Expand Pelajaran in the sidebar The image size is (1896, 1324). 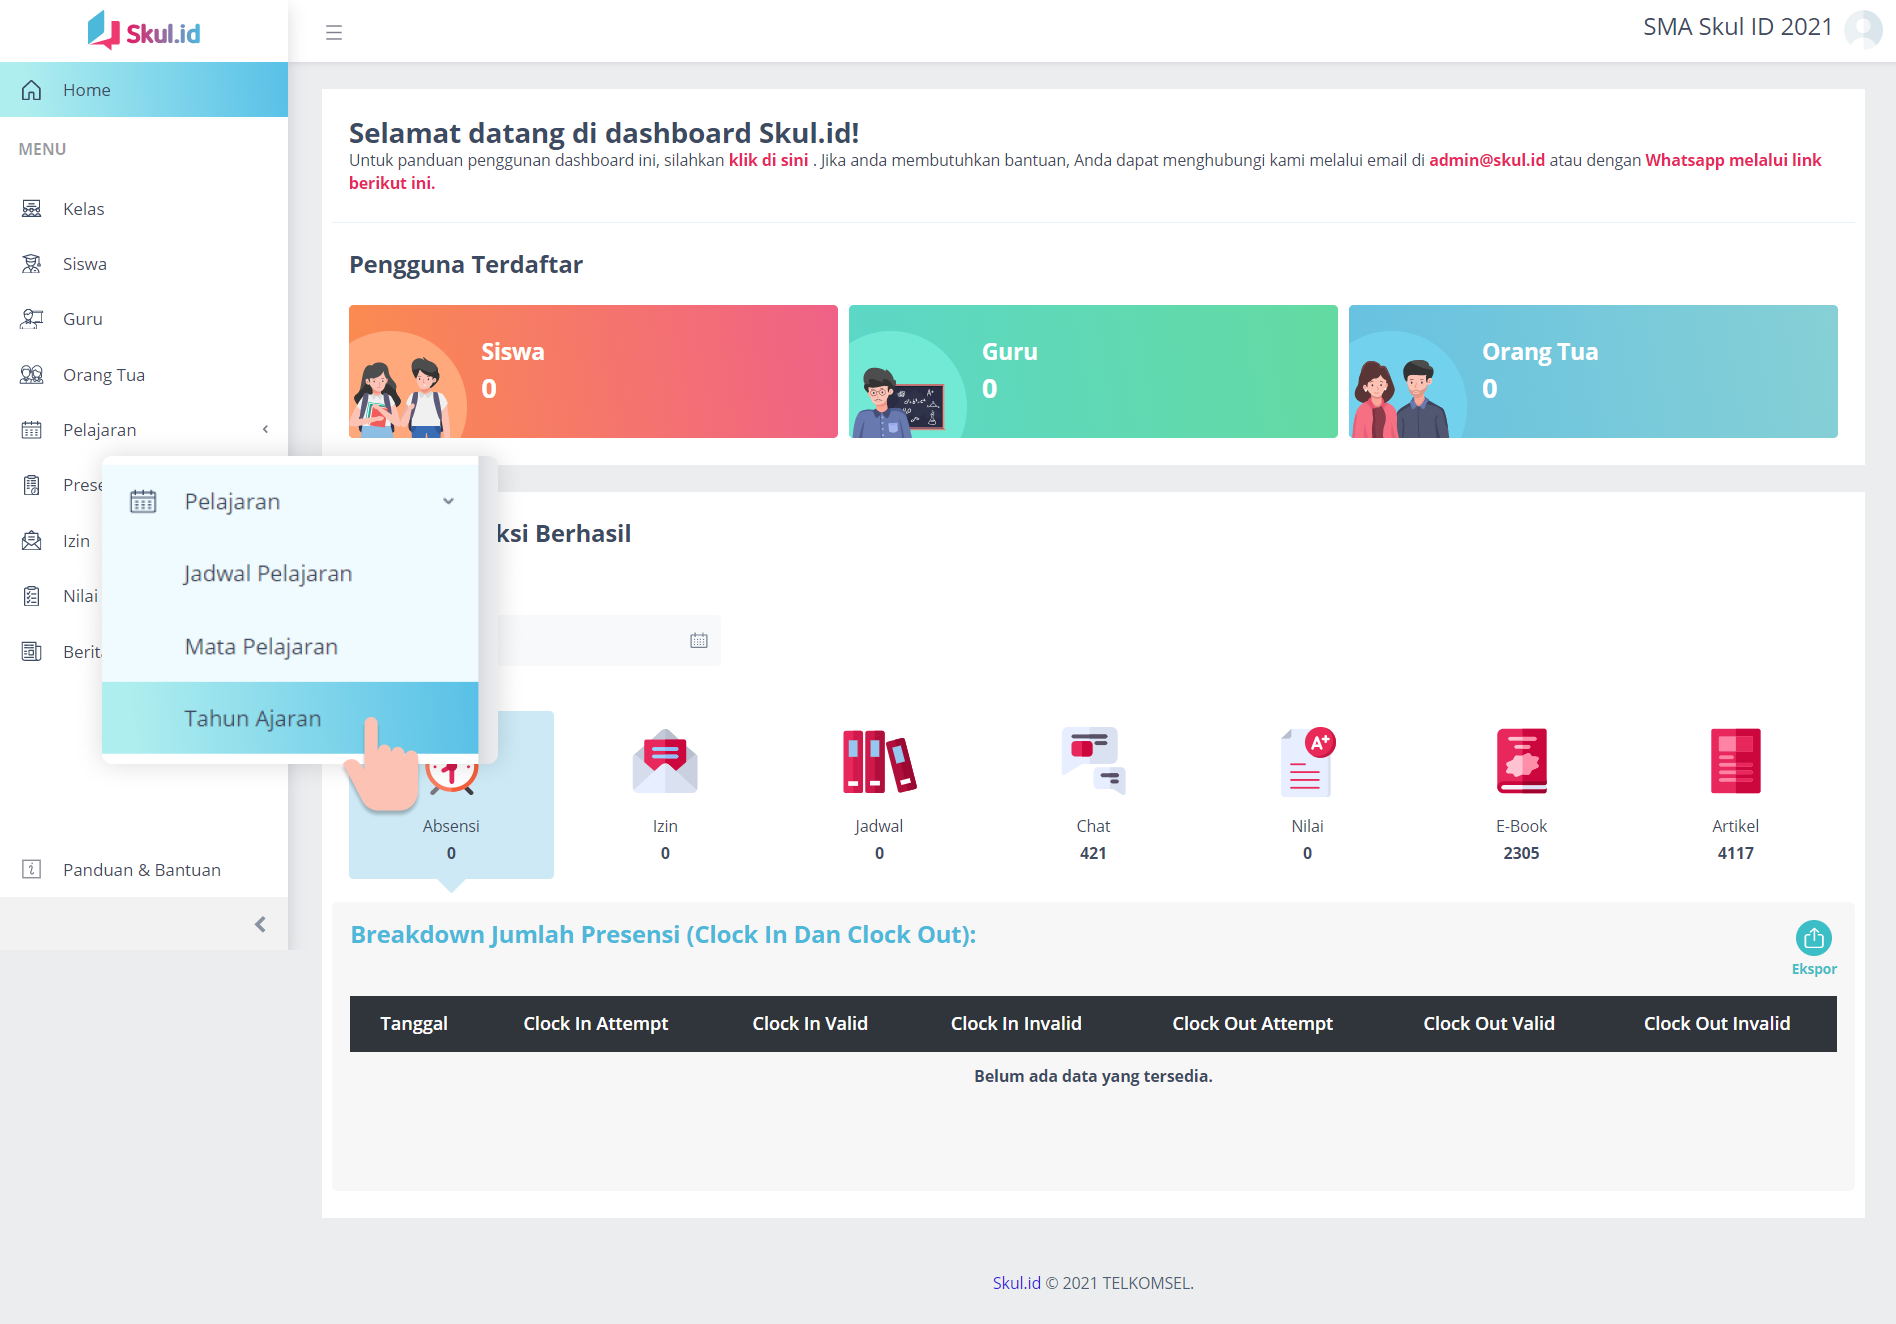[x=144, y=430]
